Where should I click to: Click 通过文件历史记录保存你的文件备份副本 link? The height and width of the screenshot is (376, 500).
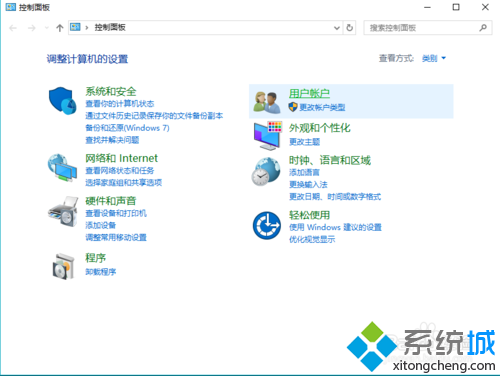click(x=154, y=116)
